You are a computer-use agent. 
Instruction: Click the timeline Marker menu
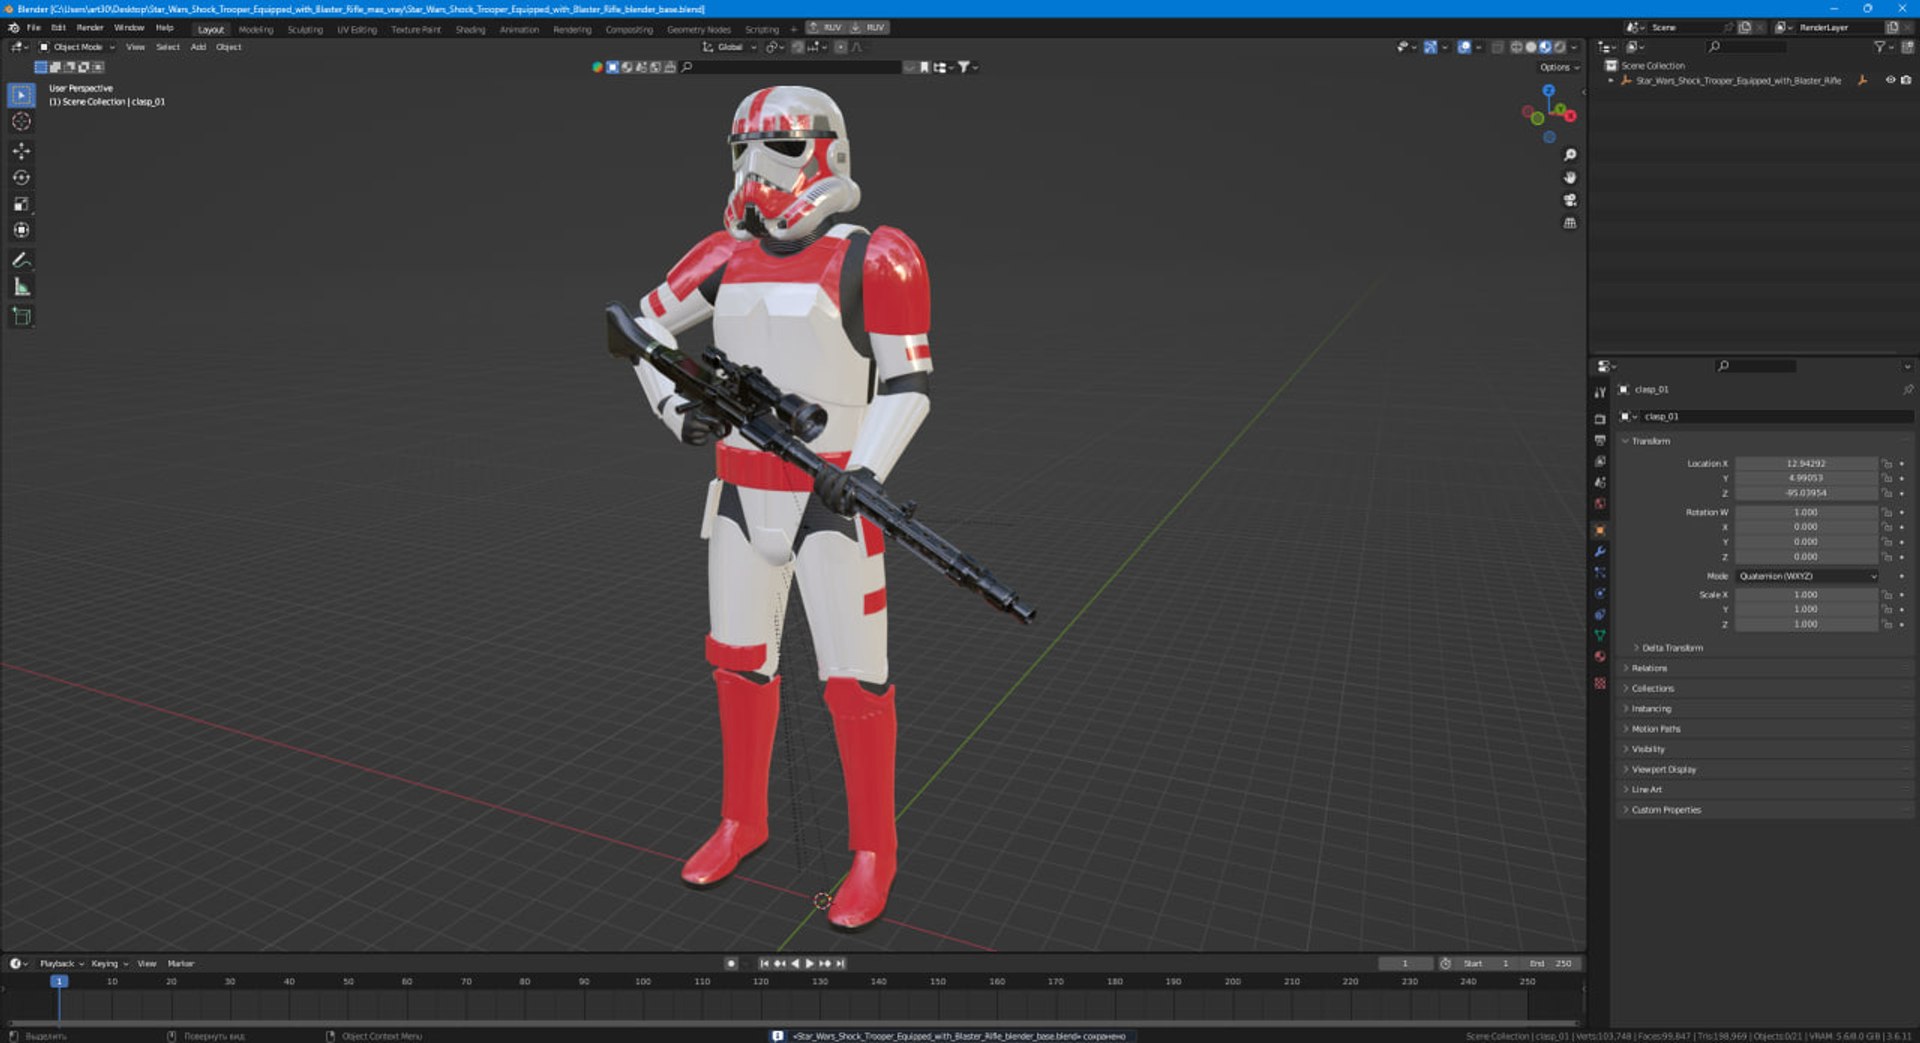[x=181, y=964]
